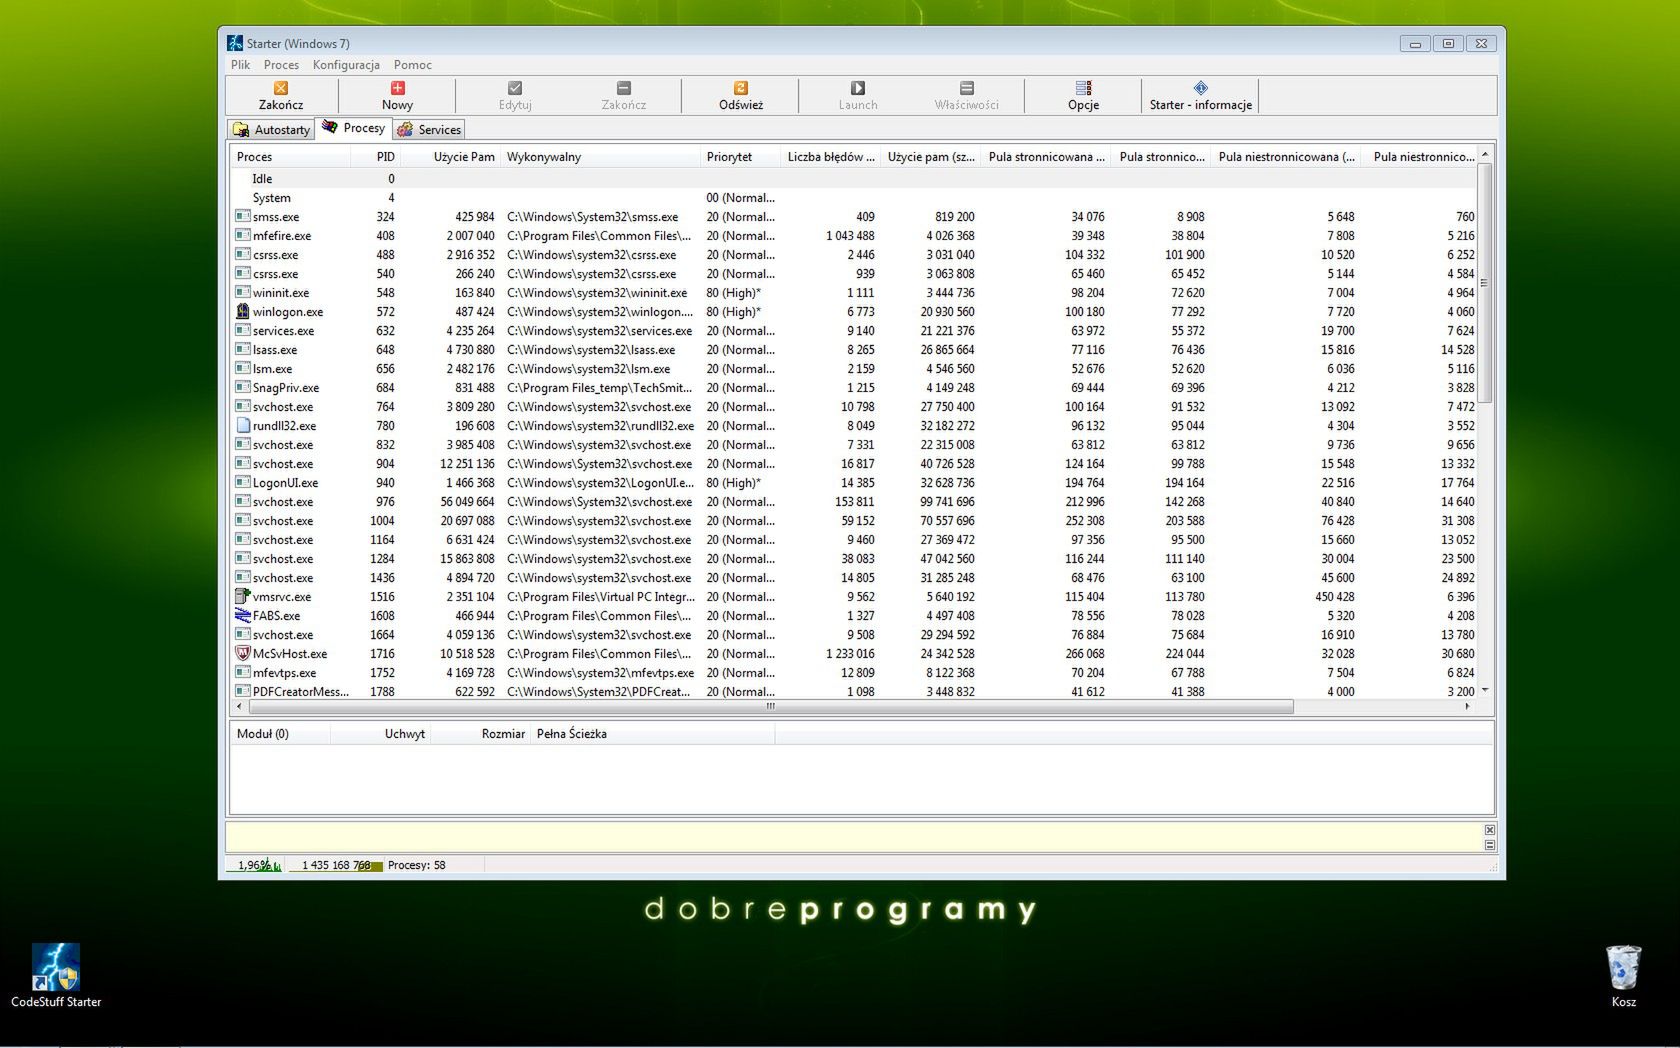Image resolution: width=1680 pixels, height=1048 pixels.
Task: Sort by Pula stronnicowana column header
Action: [x=1046, y=157]
